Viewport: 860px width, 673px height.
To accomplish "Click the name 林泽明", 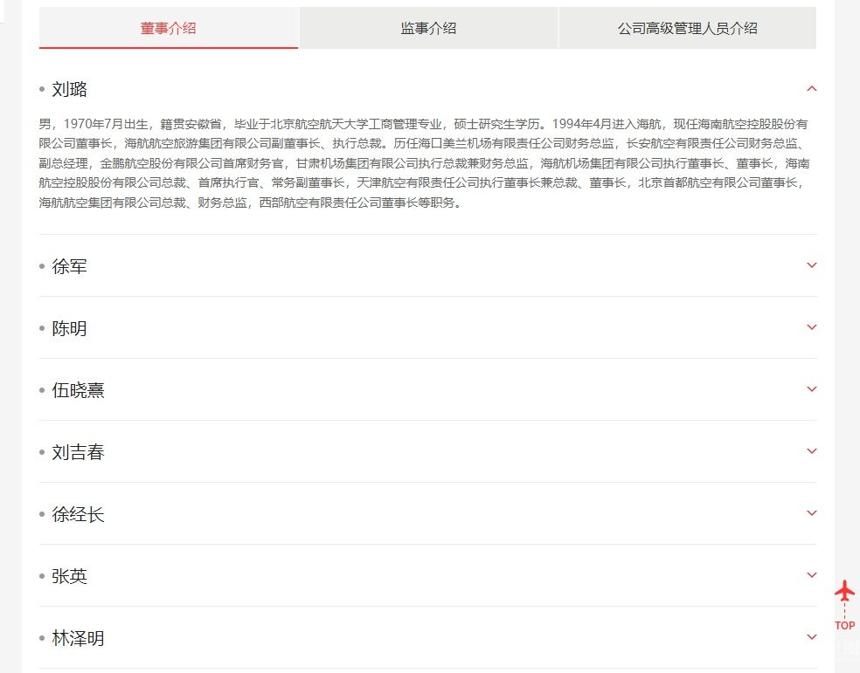I will tap(78, 638).
